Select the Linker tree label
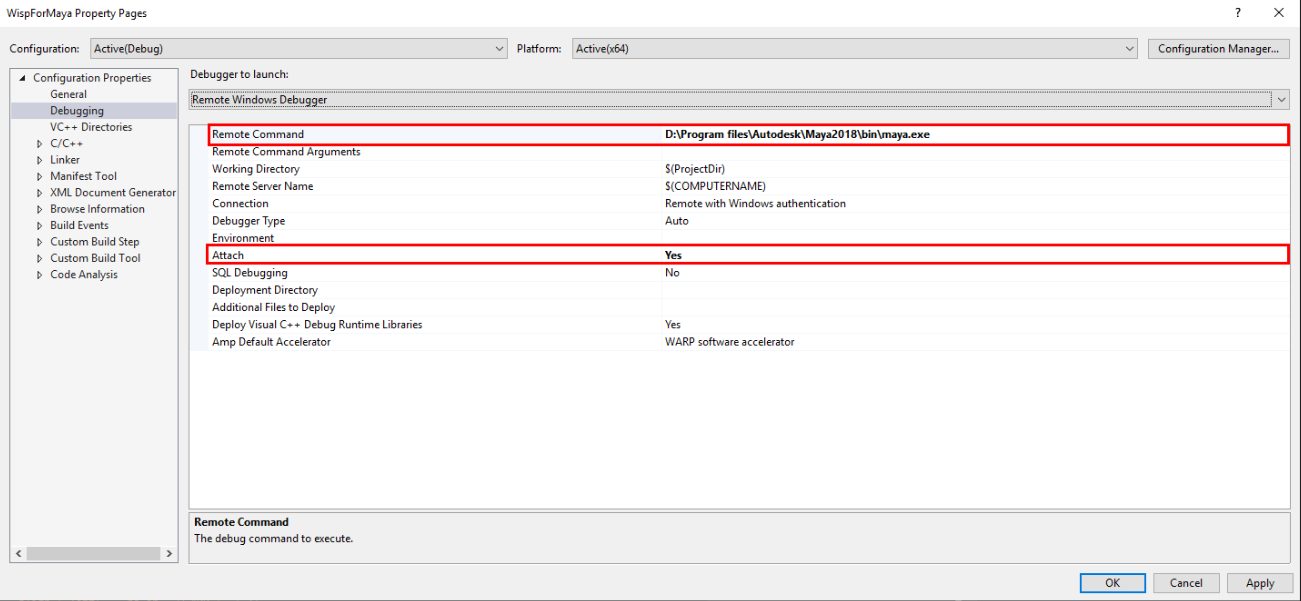 [65, 160]
